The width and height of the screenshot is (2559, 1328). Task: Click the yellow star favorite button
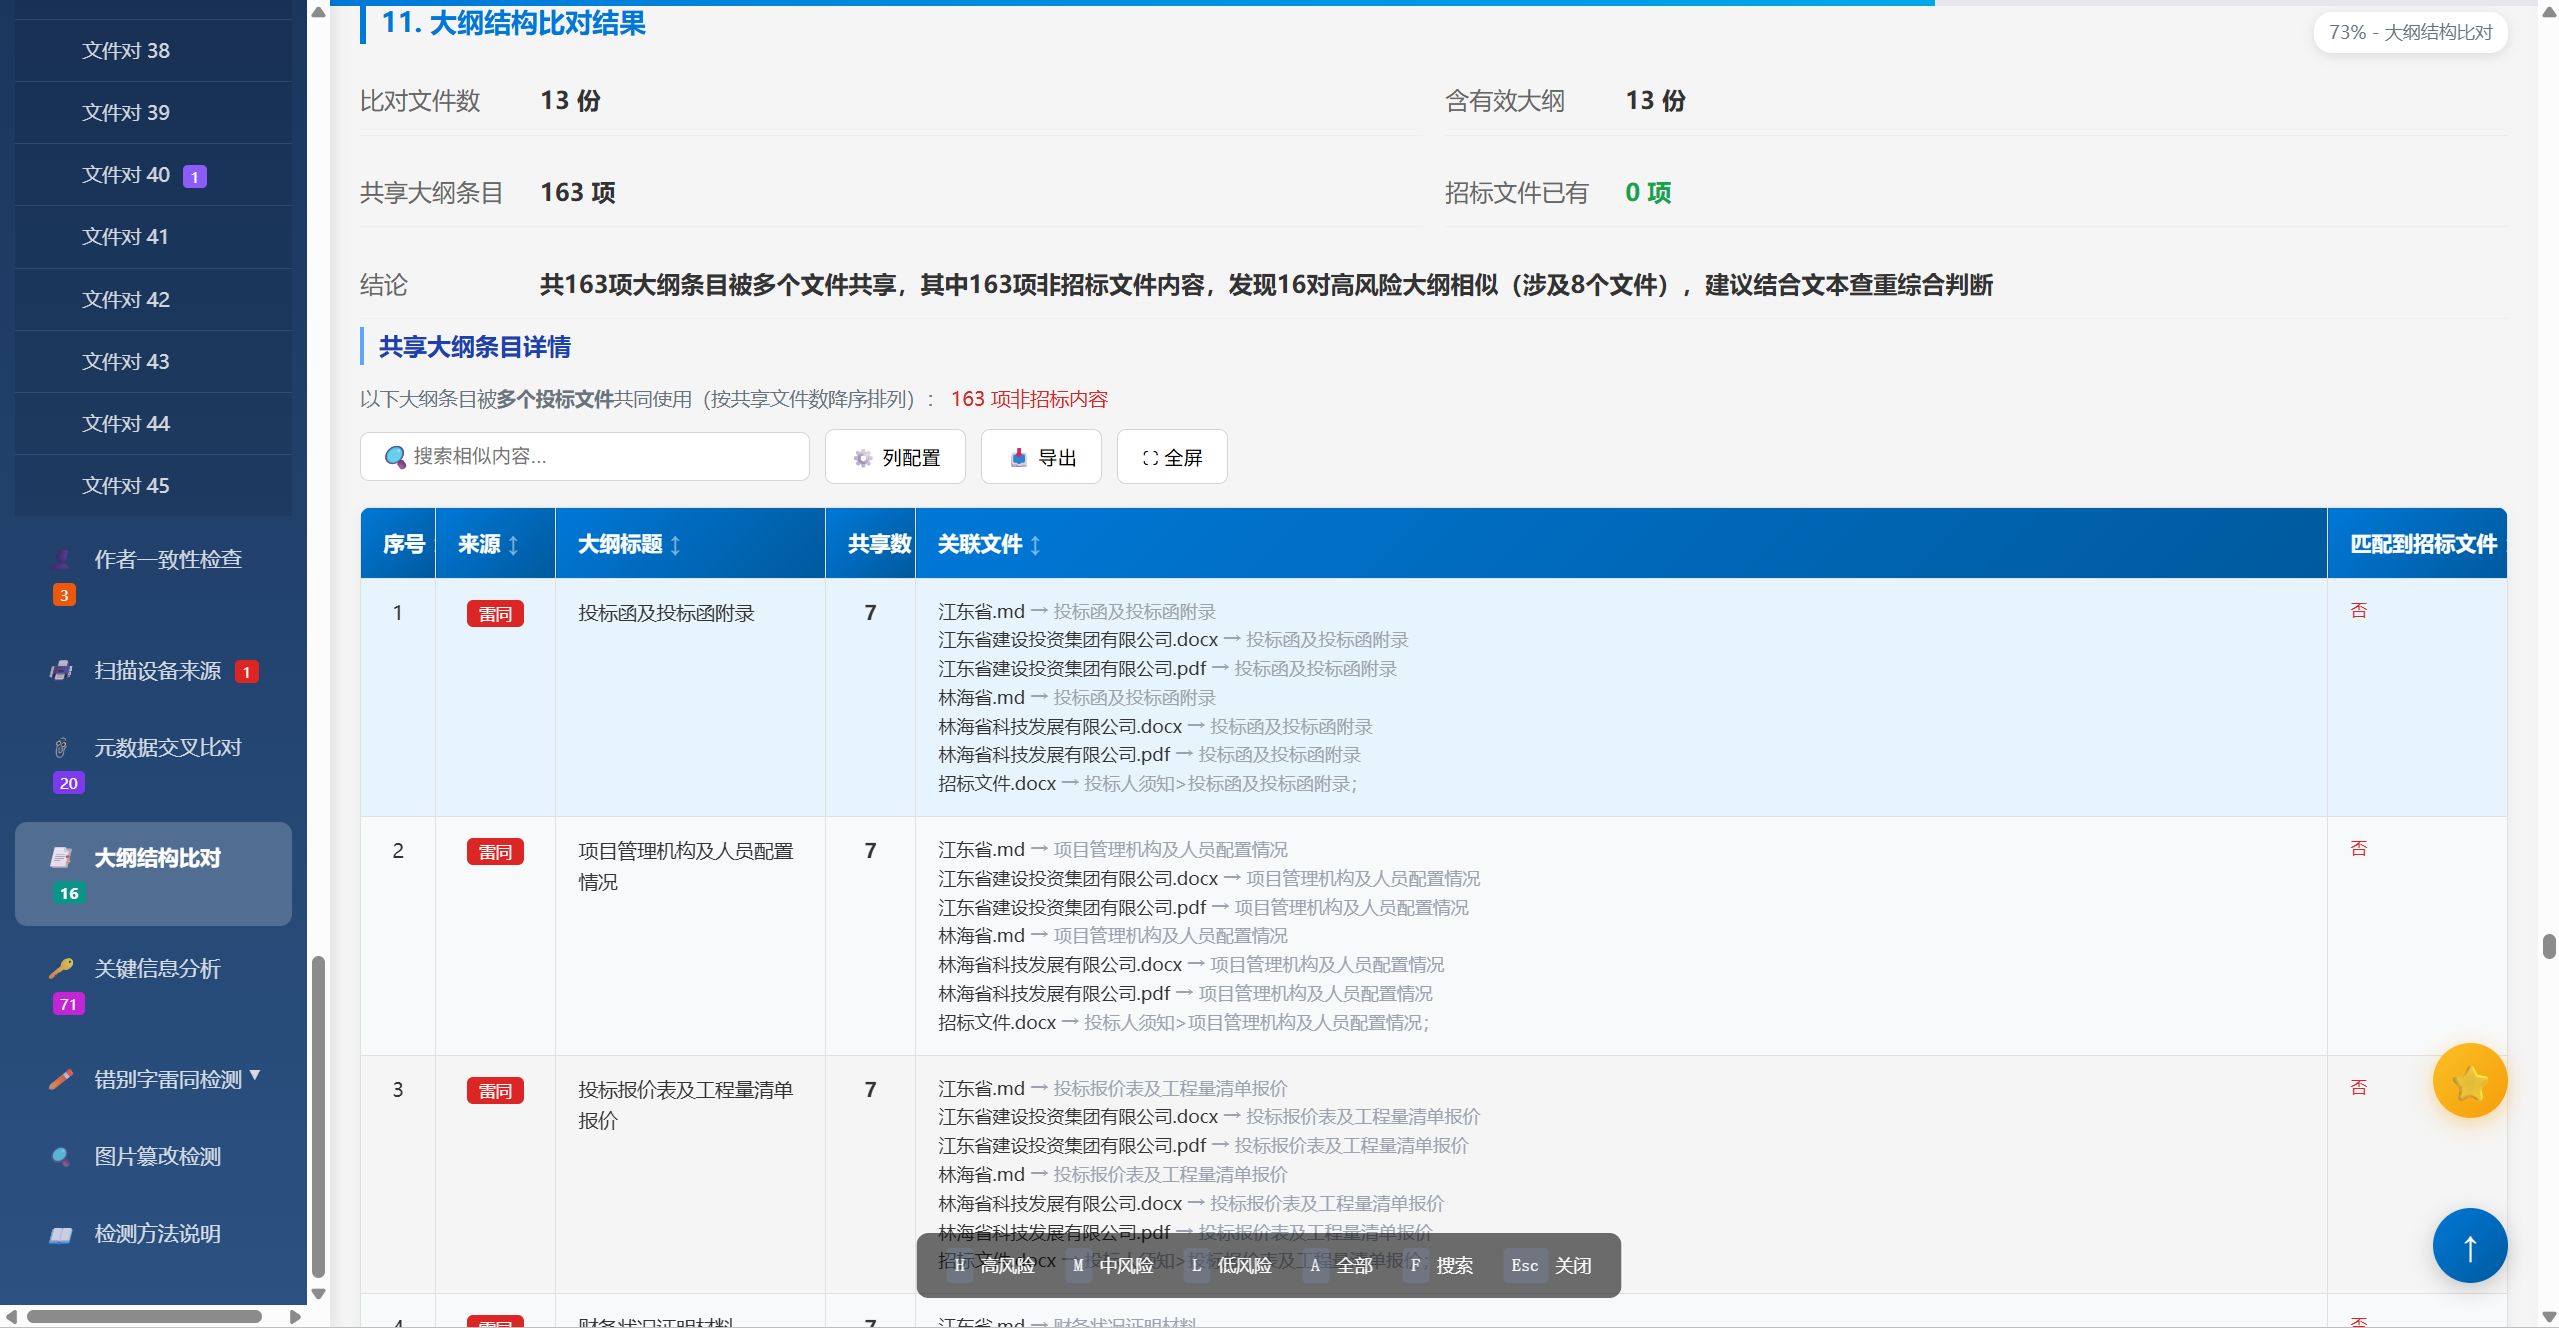pyautogui.click(x=2470, y=1081)
